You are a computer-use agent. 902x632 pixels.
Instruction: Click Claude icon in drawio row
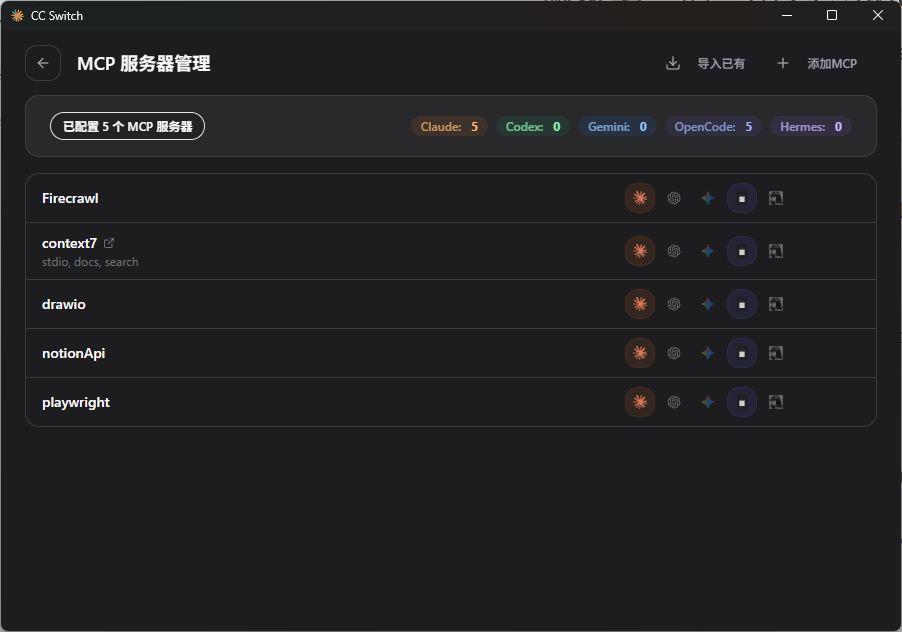(640, 304)
